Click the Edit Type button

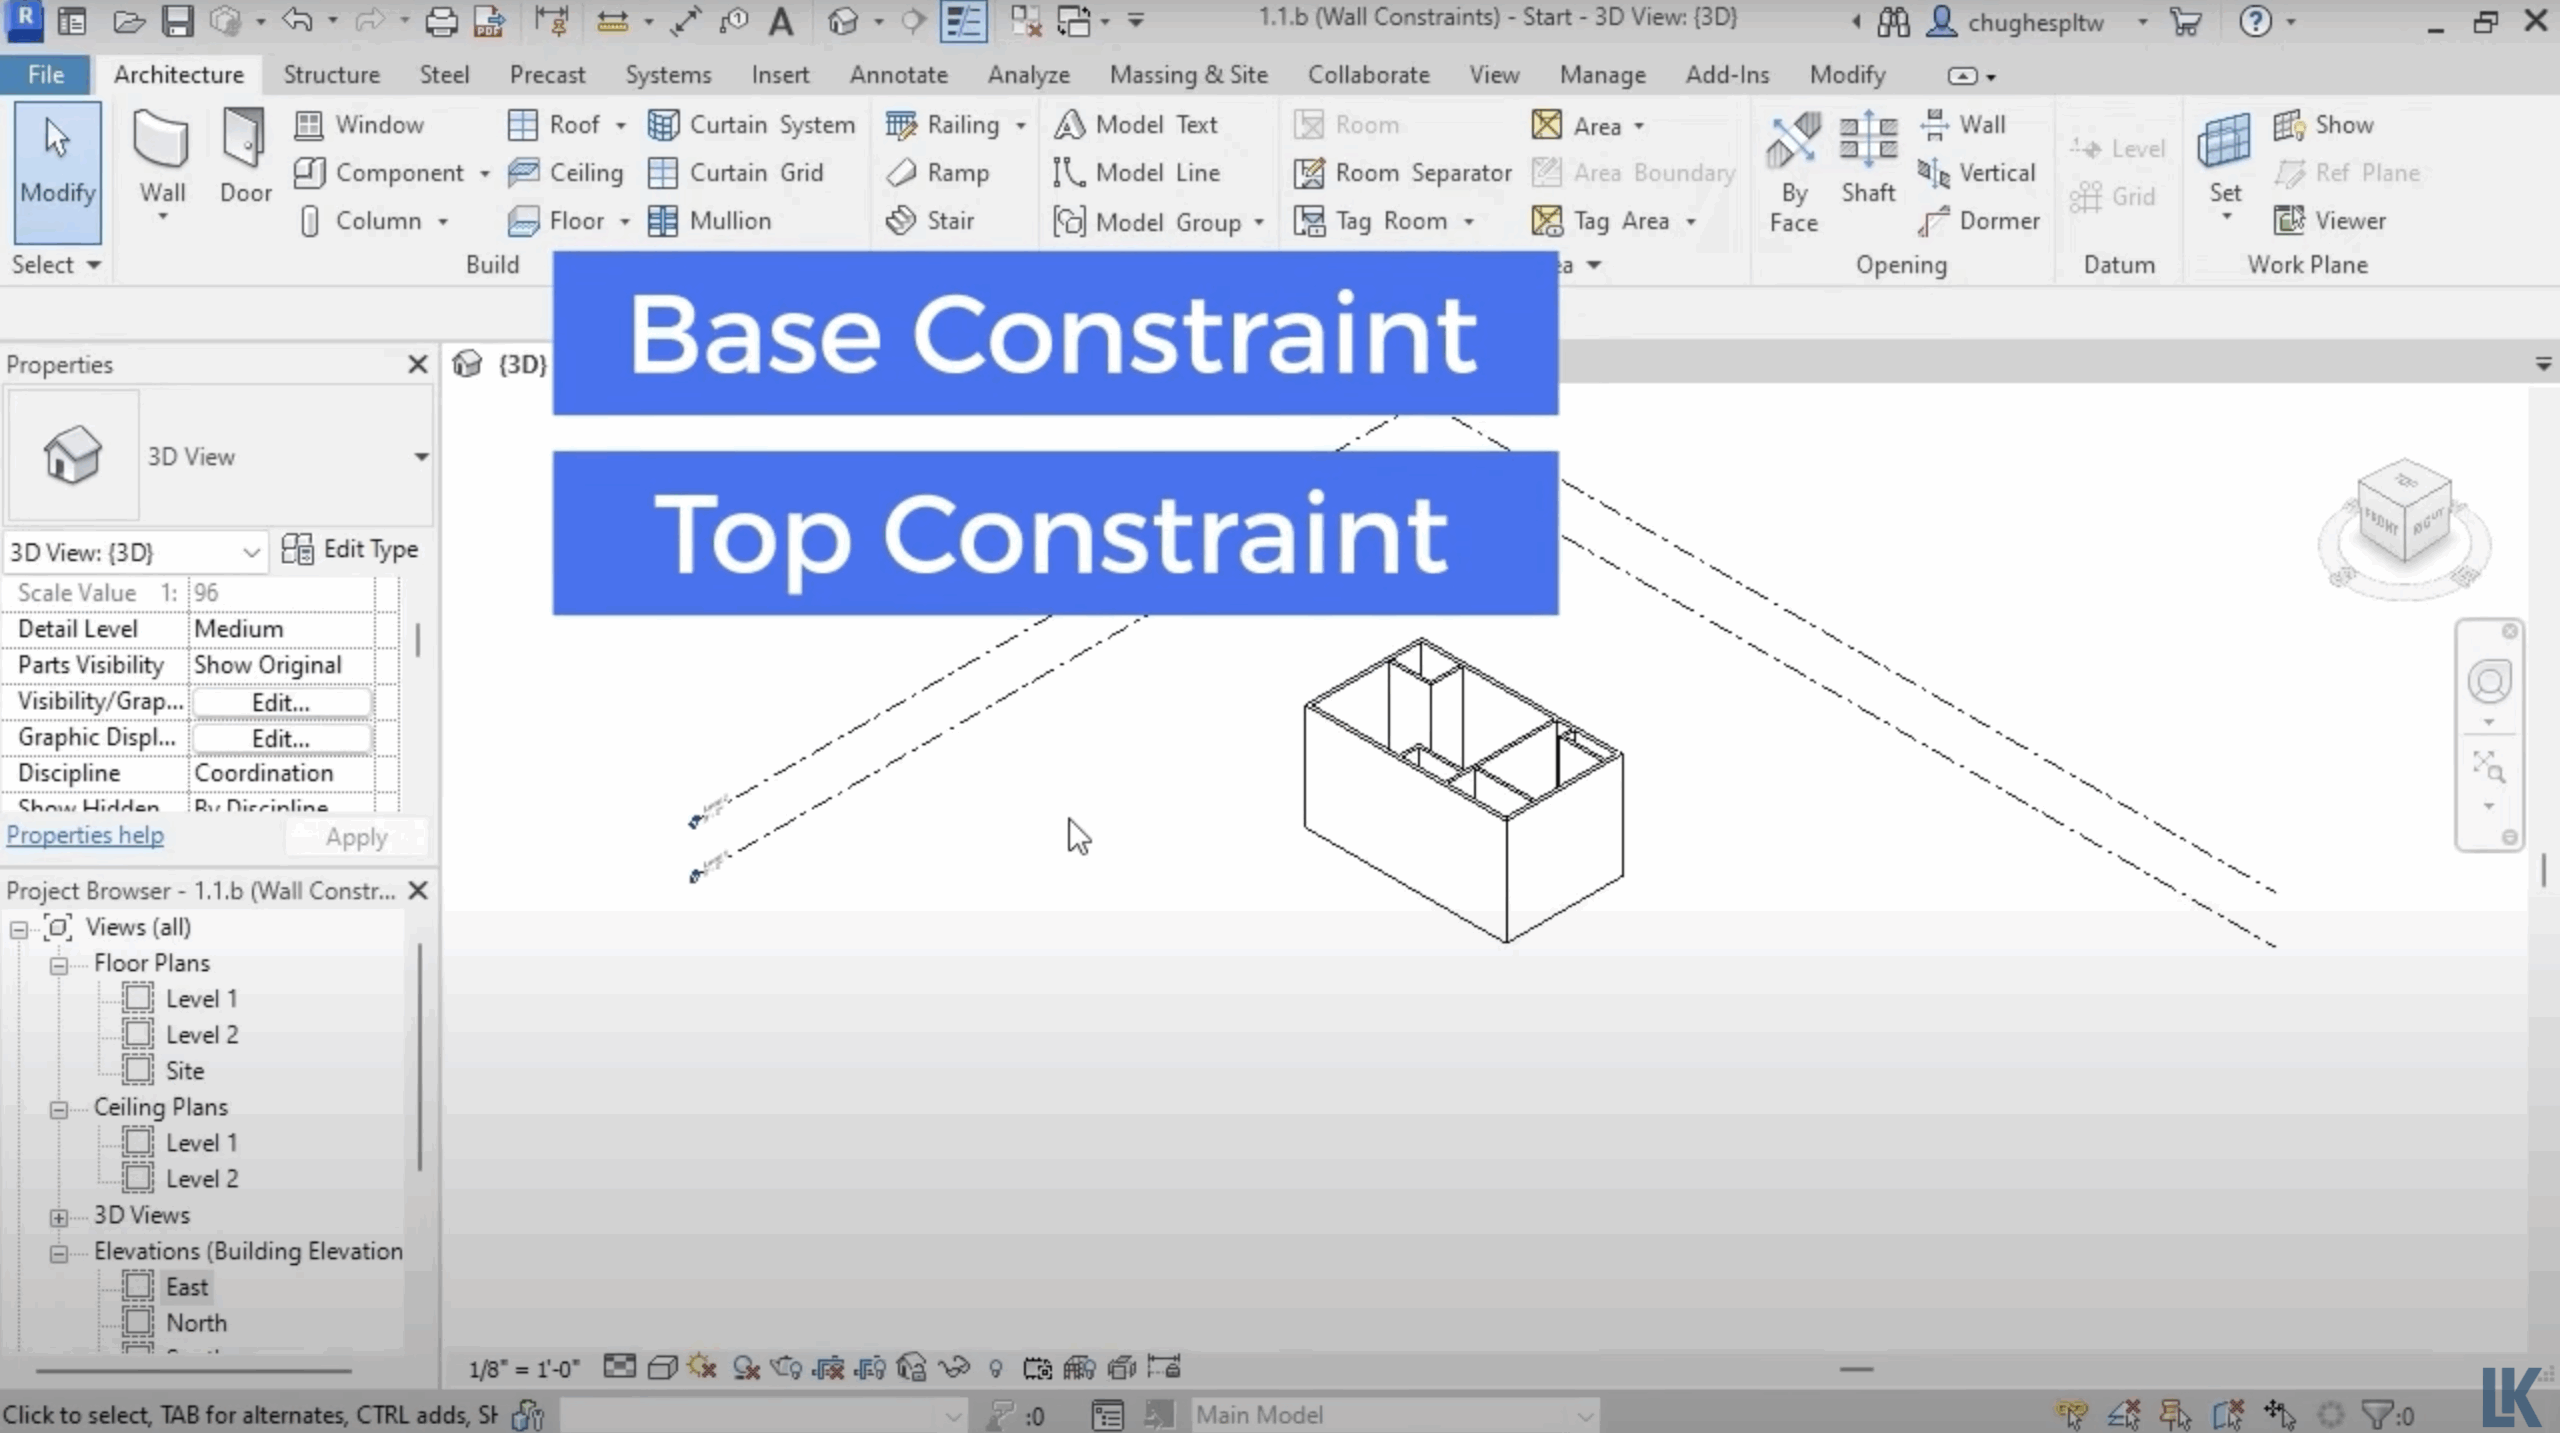350,549
